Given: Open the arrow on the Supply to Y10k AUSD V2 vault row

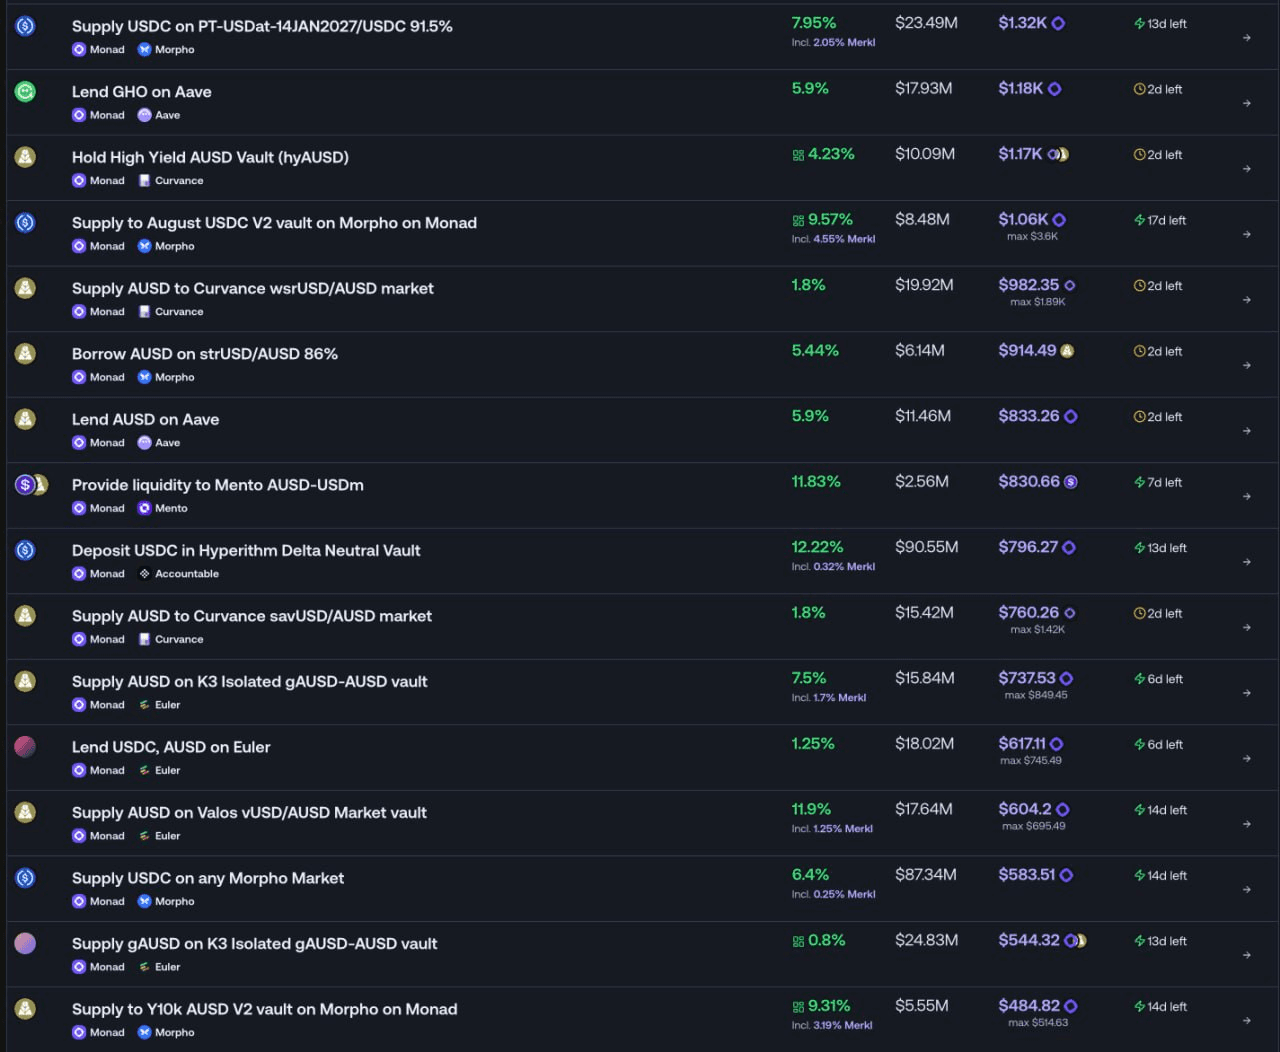Looking at the screenshot, I should click(1247, 1020).
